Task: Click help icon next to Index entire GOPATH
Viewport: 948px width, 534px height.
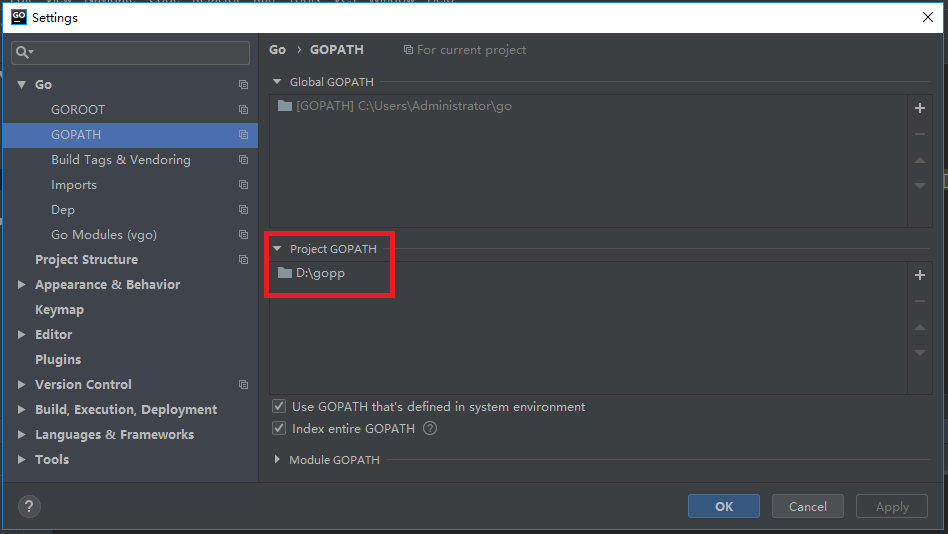Action: (430, 429)
